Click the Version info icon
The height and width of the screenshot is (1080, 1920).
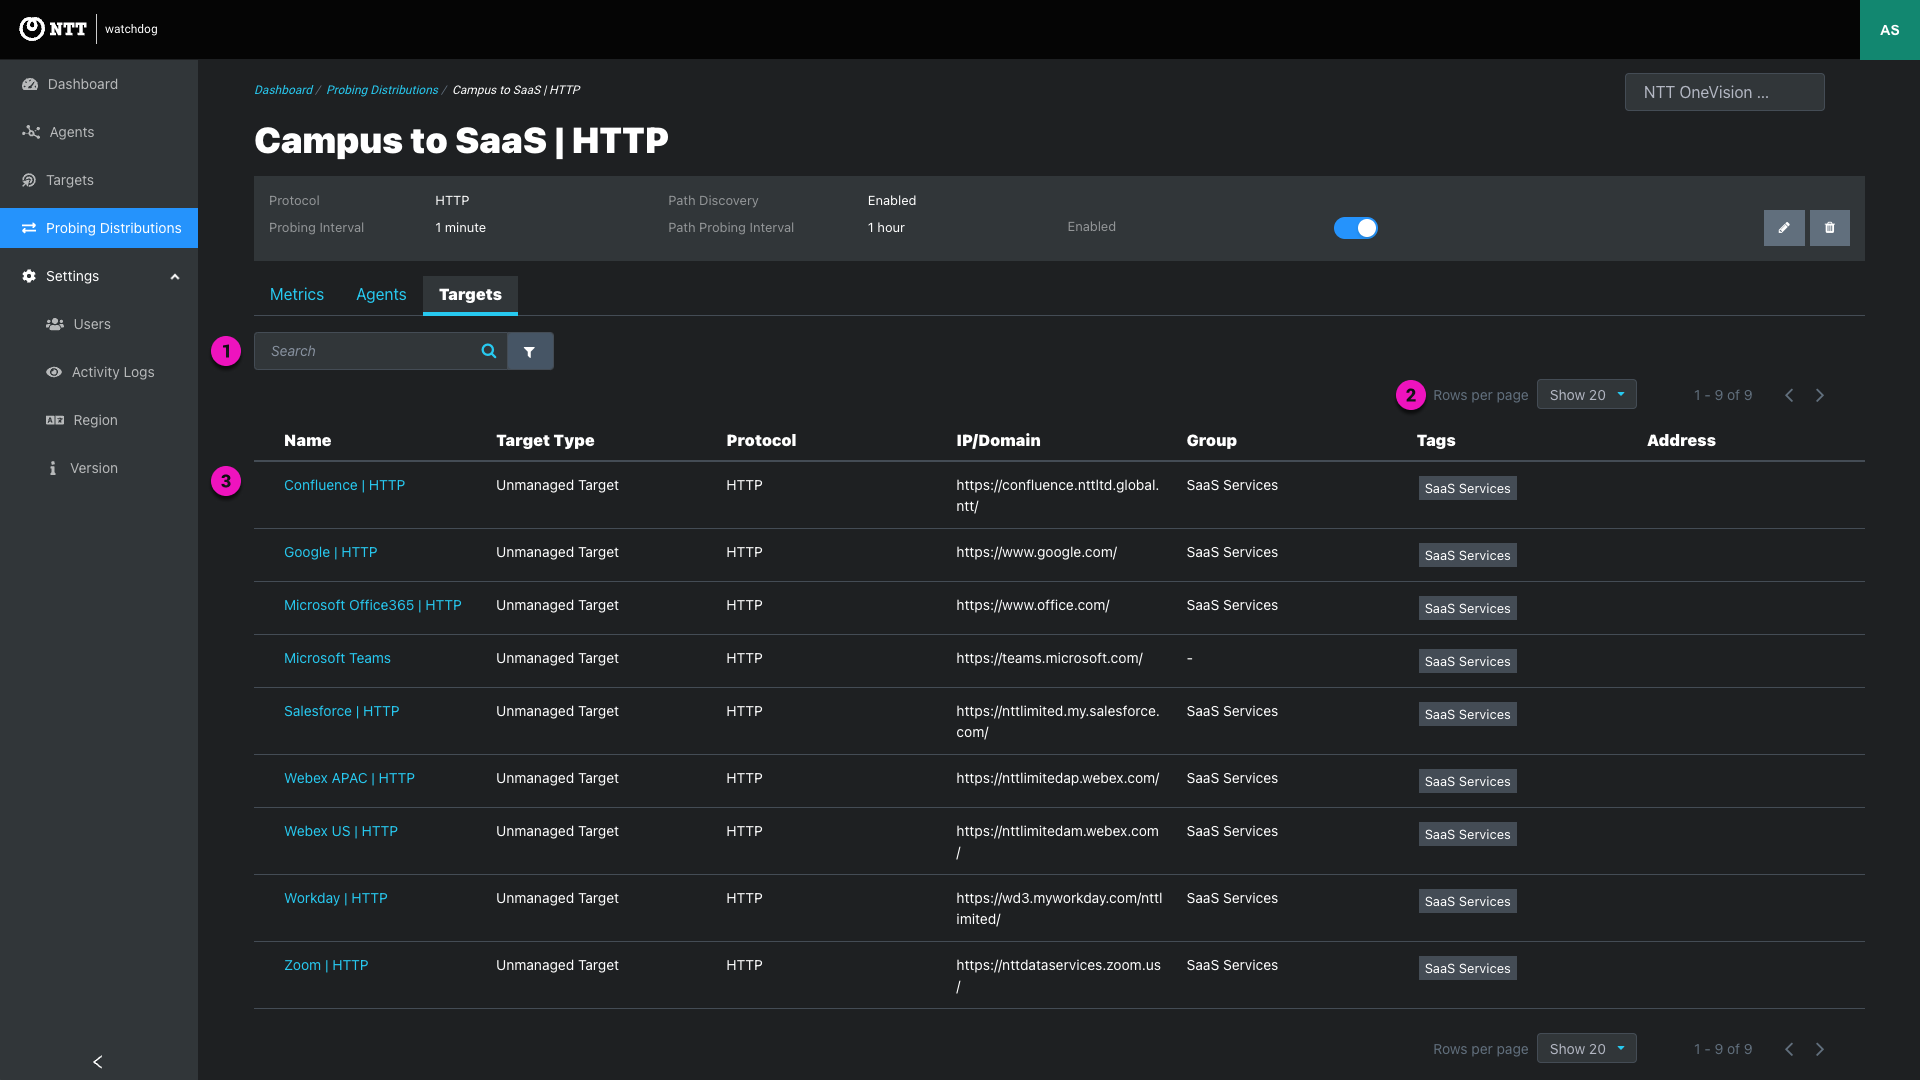pyautogui.click(x=53, y=468)
